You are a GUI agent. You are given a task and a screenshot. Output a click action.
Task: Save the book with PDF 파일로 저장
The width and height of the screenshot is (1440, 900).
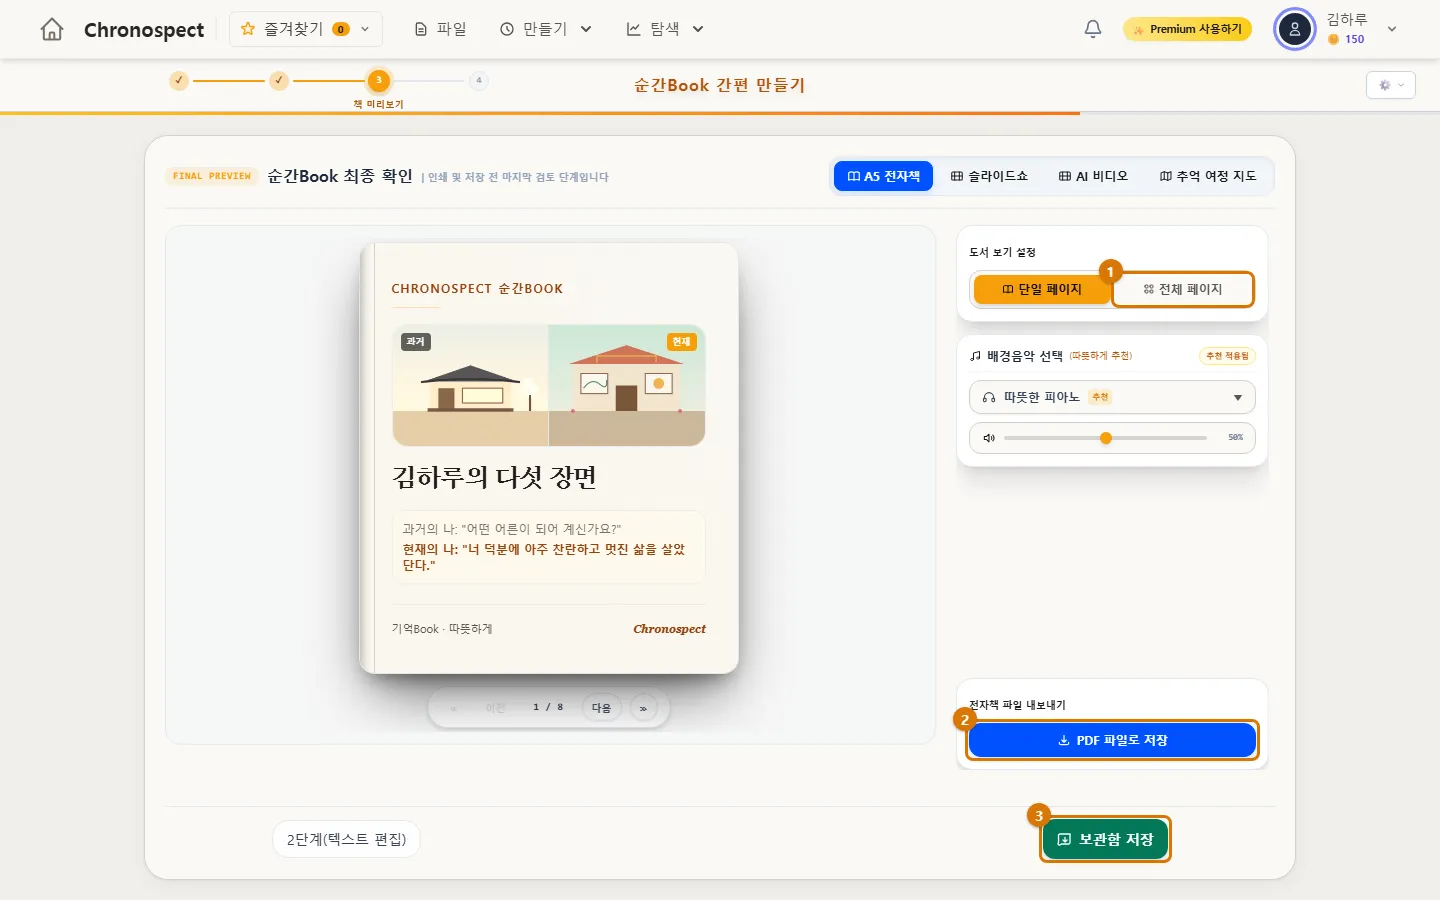tap(1112, 741)
